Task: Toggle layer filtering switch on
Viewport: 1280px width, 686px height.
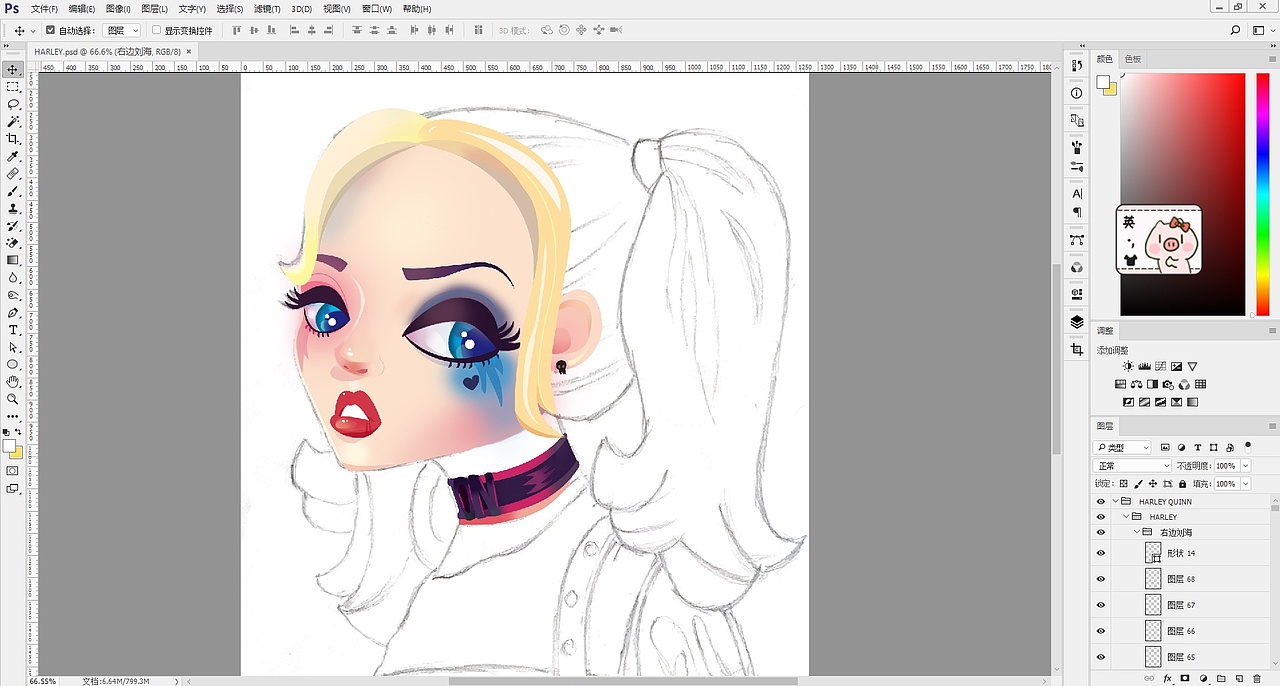Action: [x=1248, y=446]
